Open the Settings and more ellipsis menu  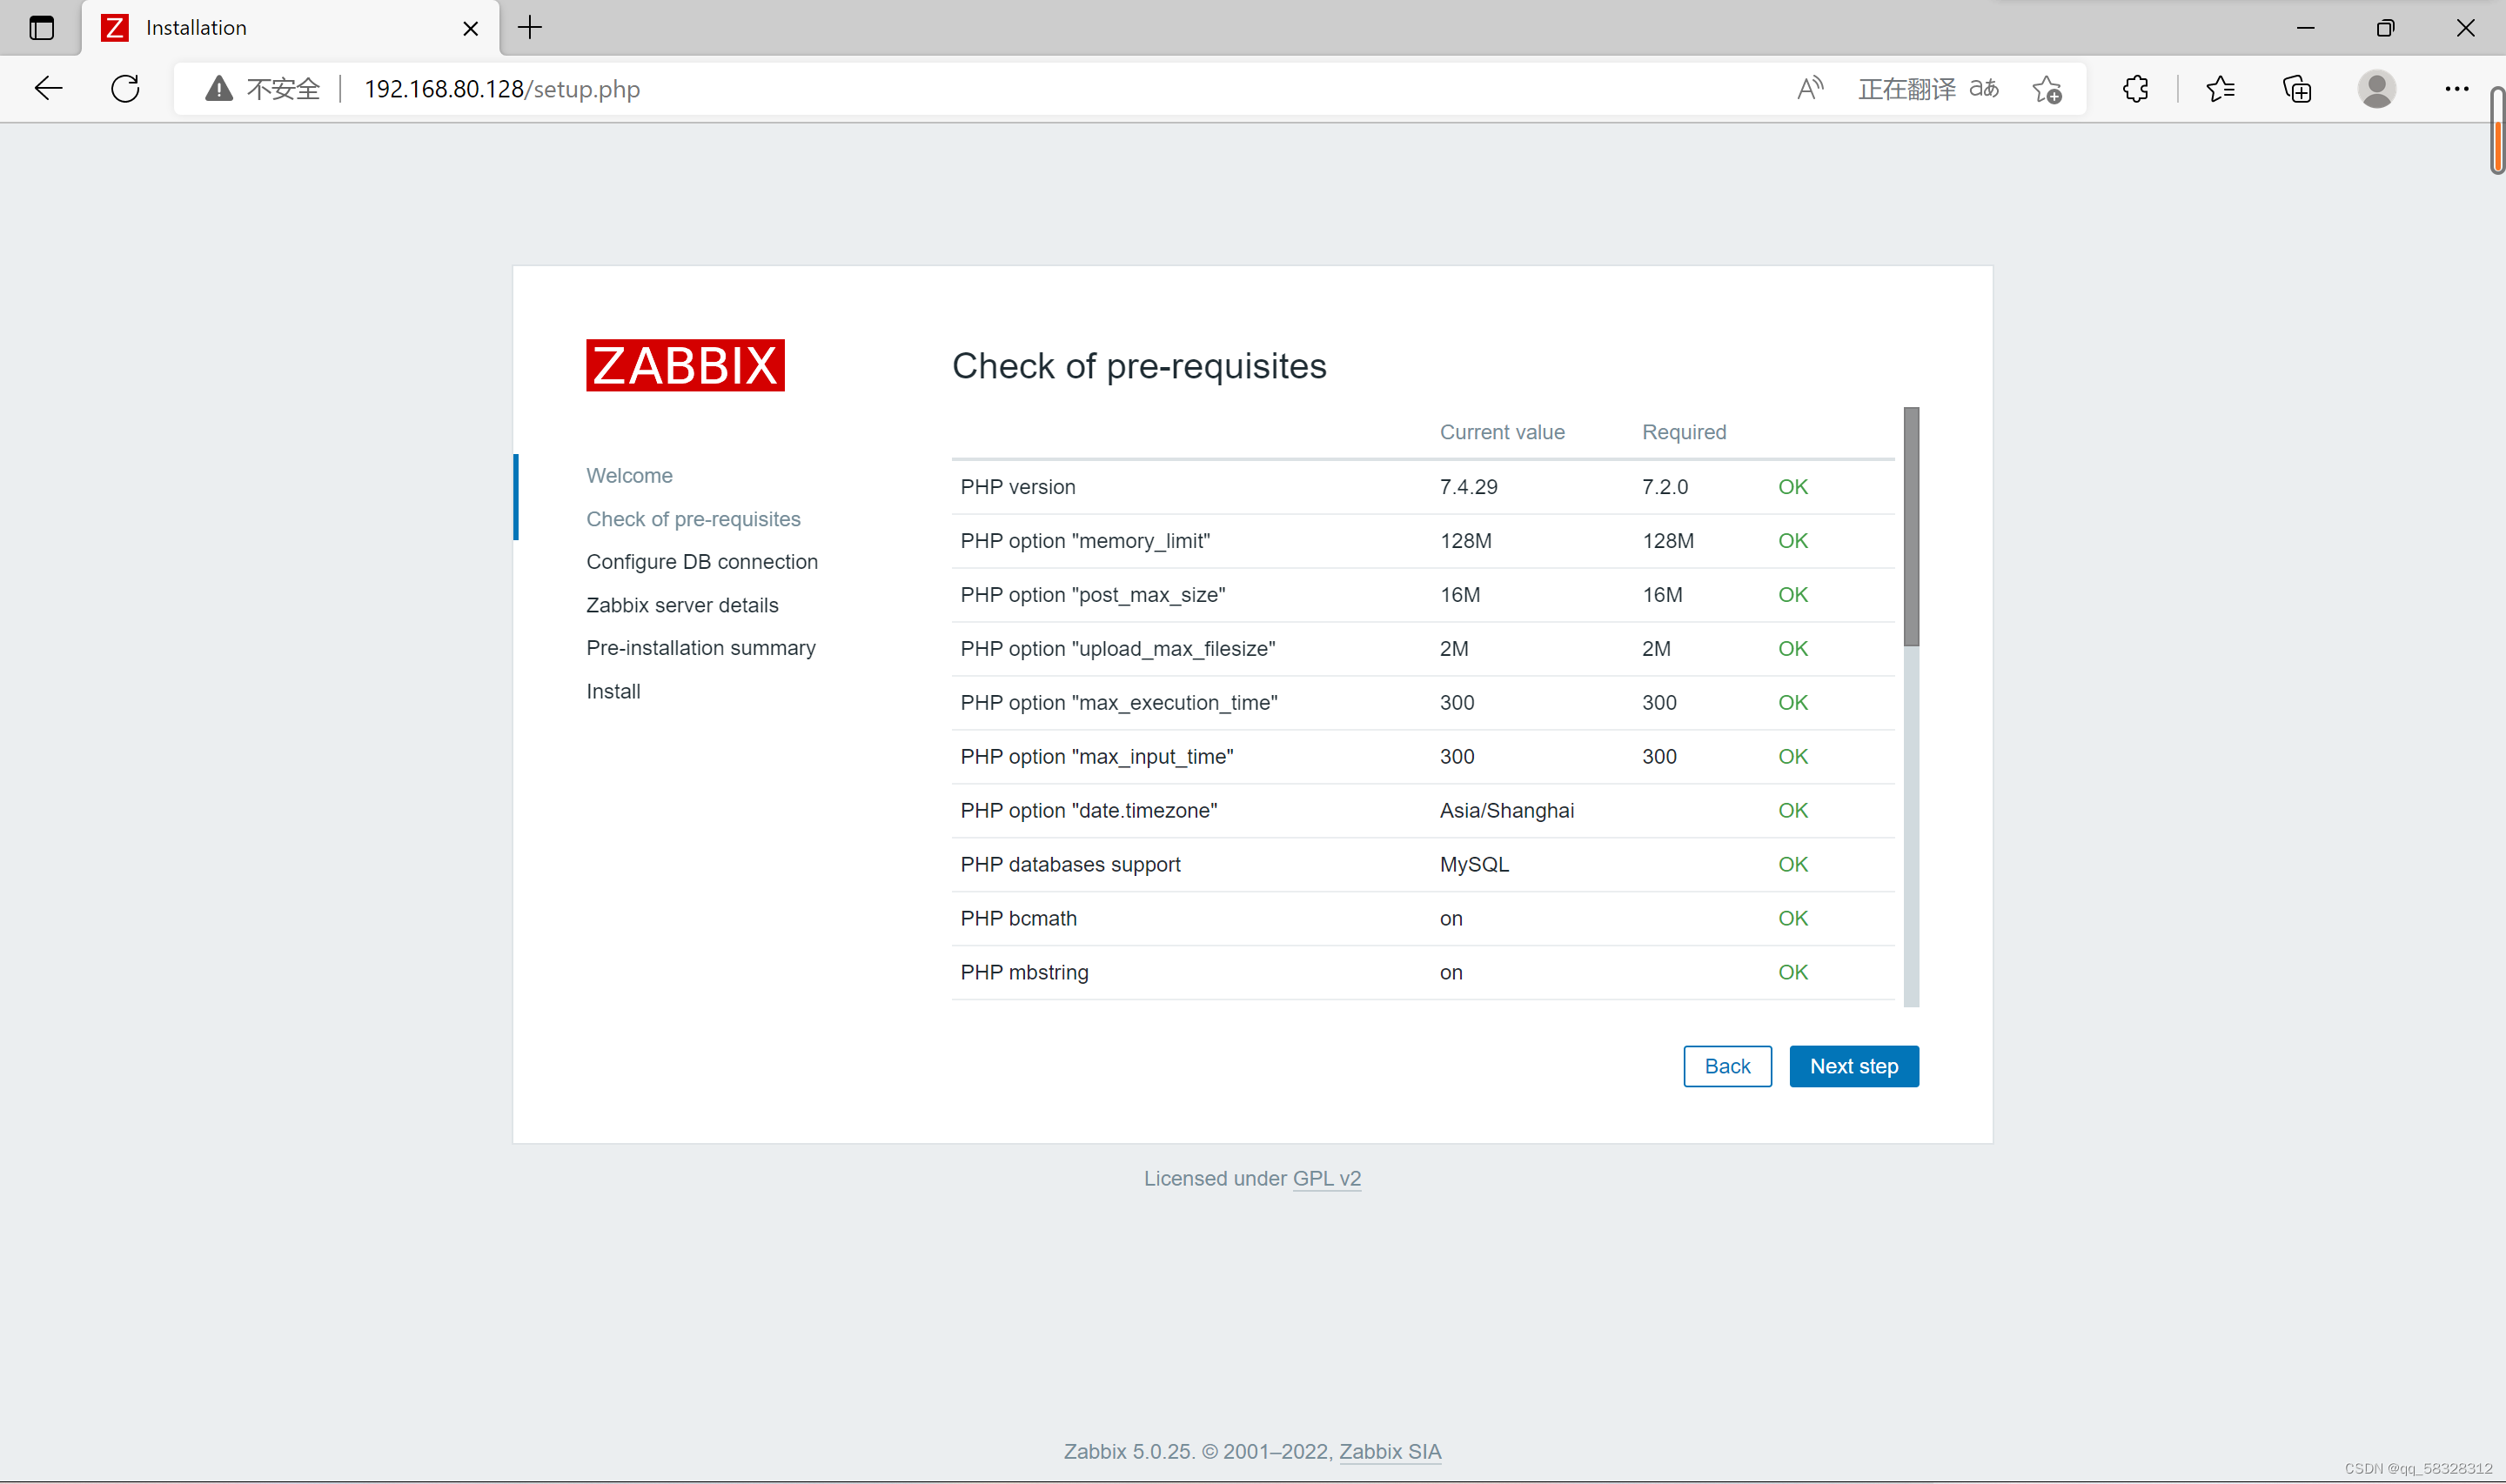[2456, 89]
